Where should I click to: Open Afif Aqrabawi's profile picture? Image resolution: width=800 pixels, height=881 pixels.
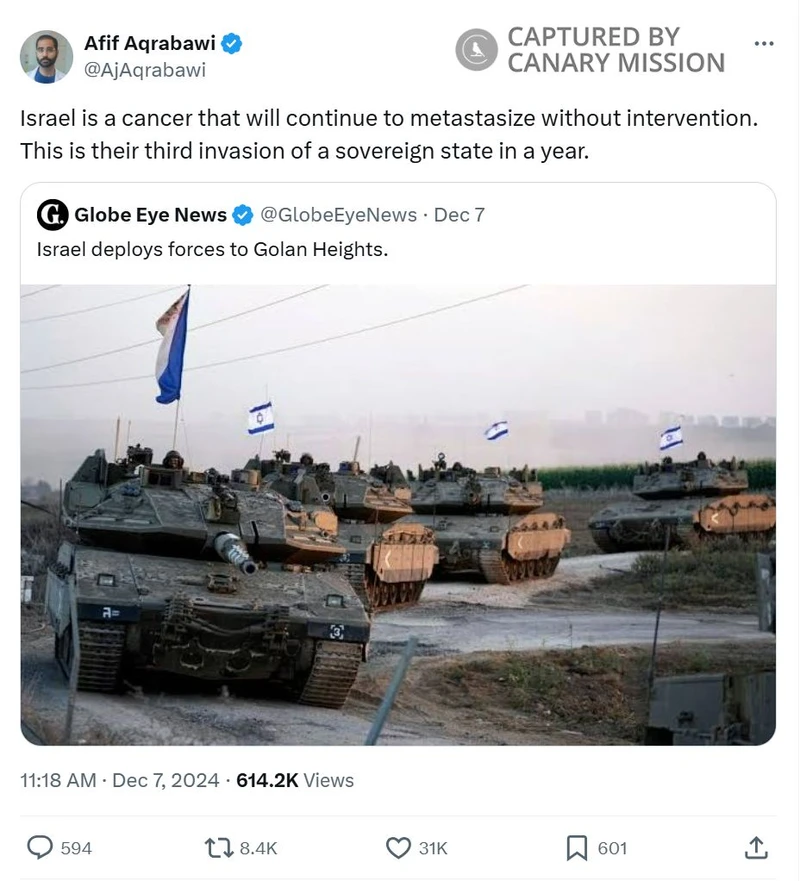coord(46,56)
